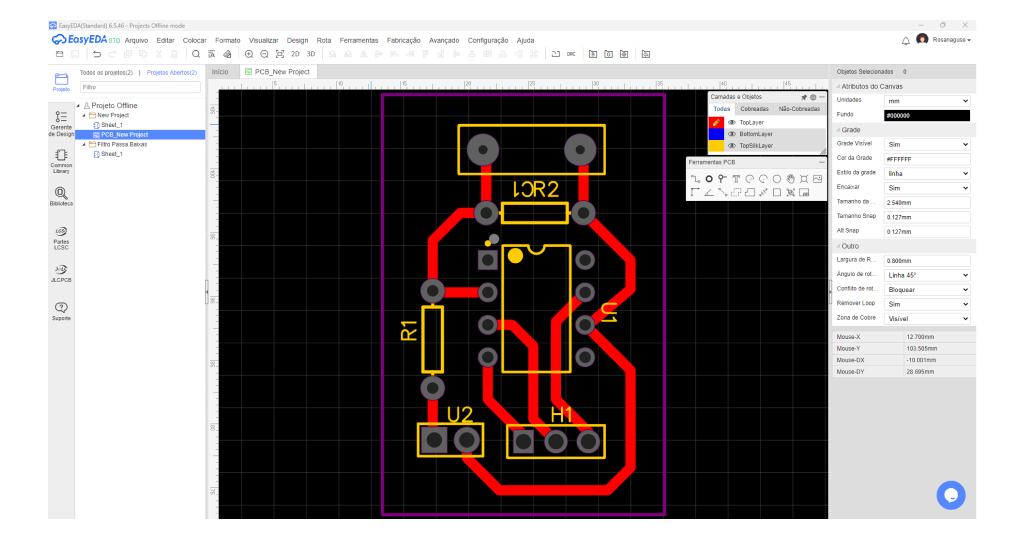Open Gerente de Design in left sidebar
Screen dimensions: 1024x538
tap(61, 123)
